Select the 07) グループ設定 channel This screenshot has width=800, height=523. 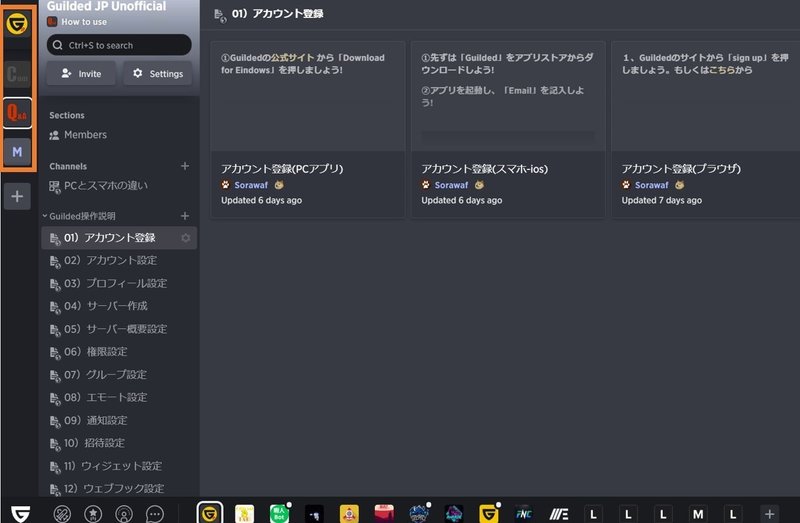point(119,375)
